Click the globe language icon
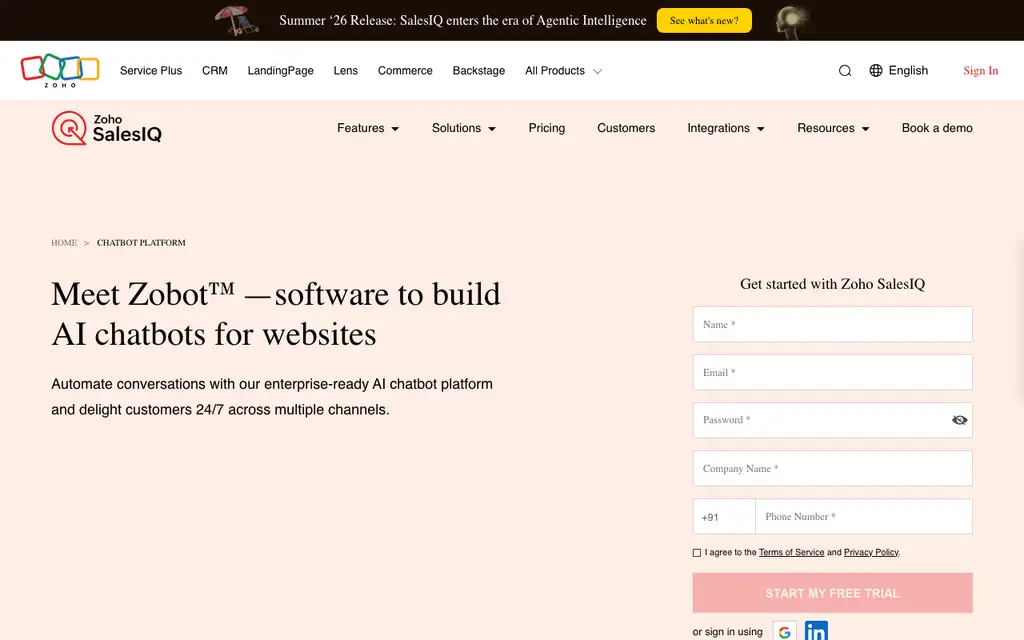The image size is (1024, 640). (876, 71)
